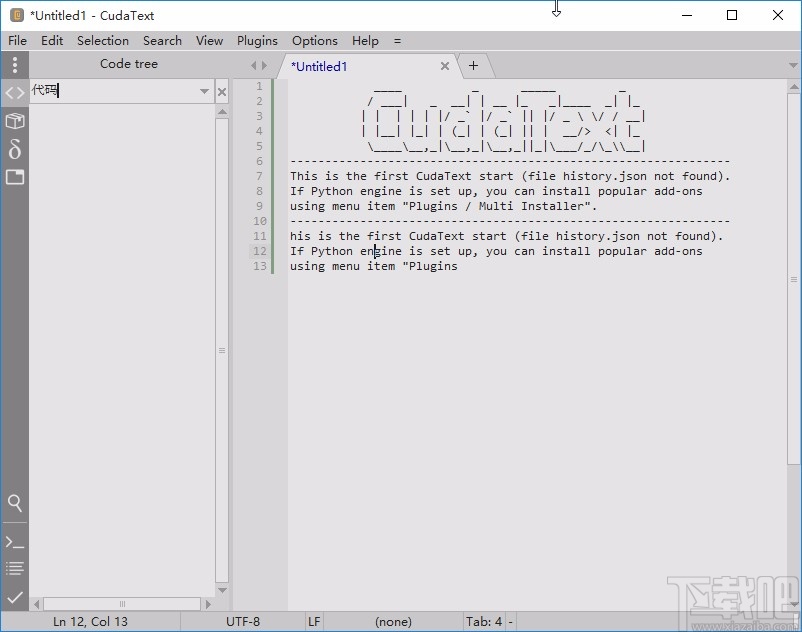Viewport: 802px width, 632px height.
Task: Open the Console panel icon
Action: coord(15,542)
